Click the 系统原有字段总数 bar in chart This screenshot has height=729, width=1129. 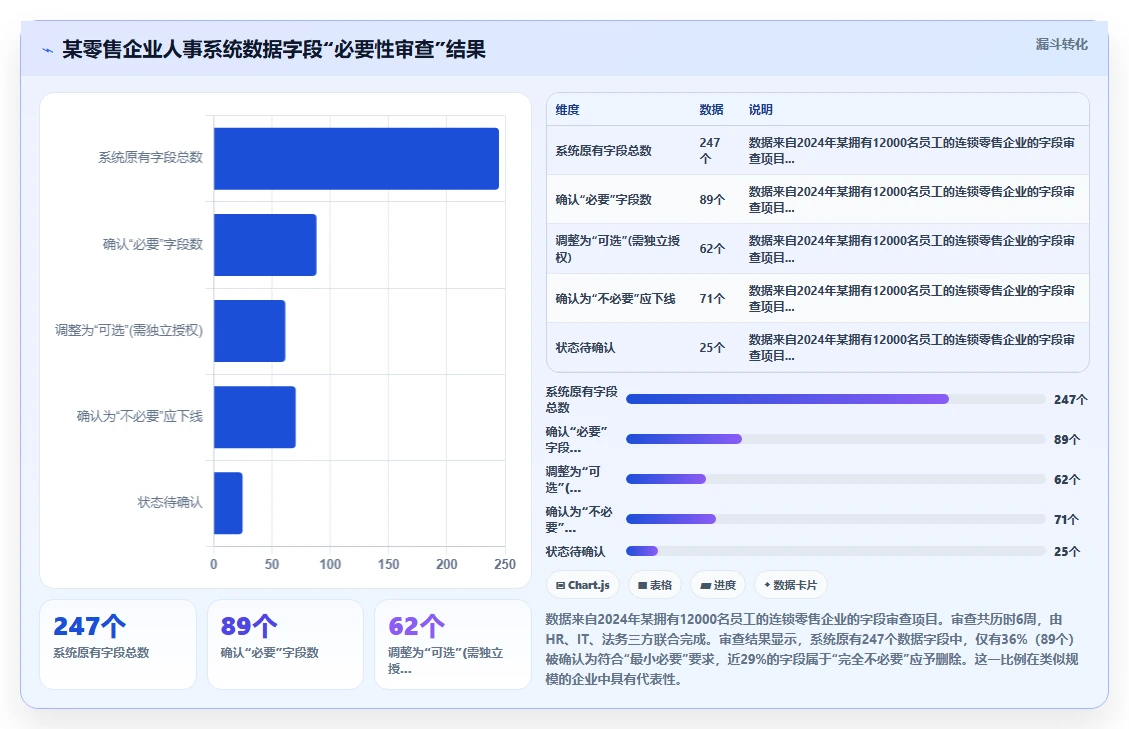click(x=356, y=158)
